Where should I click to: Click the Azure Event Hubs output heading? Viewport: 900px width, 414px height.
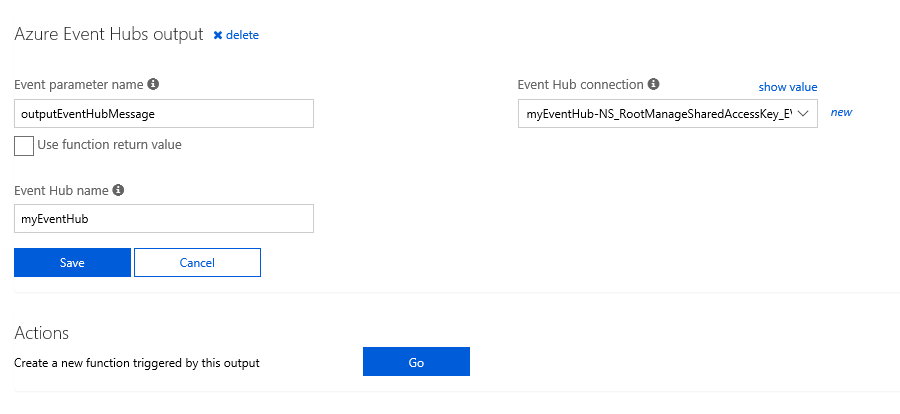[x=109, y=34]
